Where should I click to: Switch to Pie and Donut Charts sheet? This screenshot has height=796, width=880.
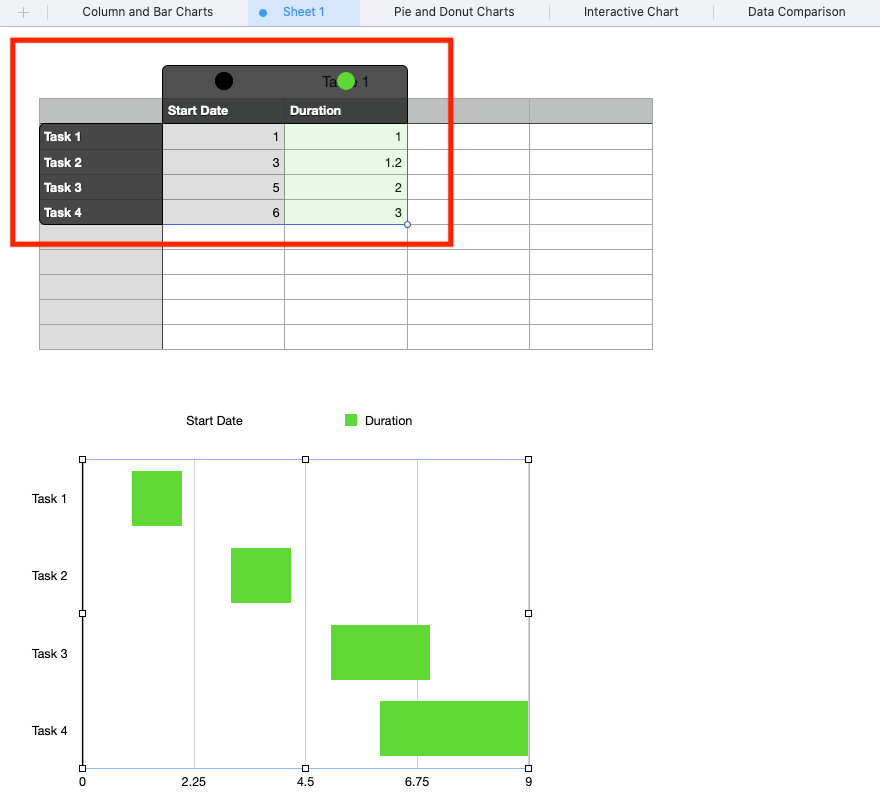tap(454, 13)
